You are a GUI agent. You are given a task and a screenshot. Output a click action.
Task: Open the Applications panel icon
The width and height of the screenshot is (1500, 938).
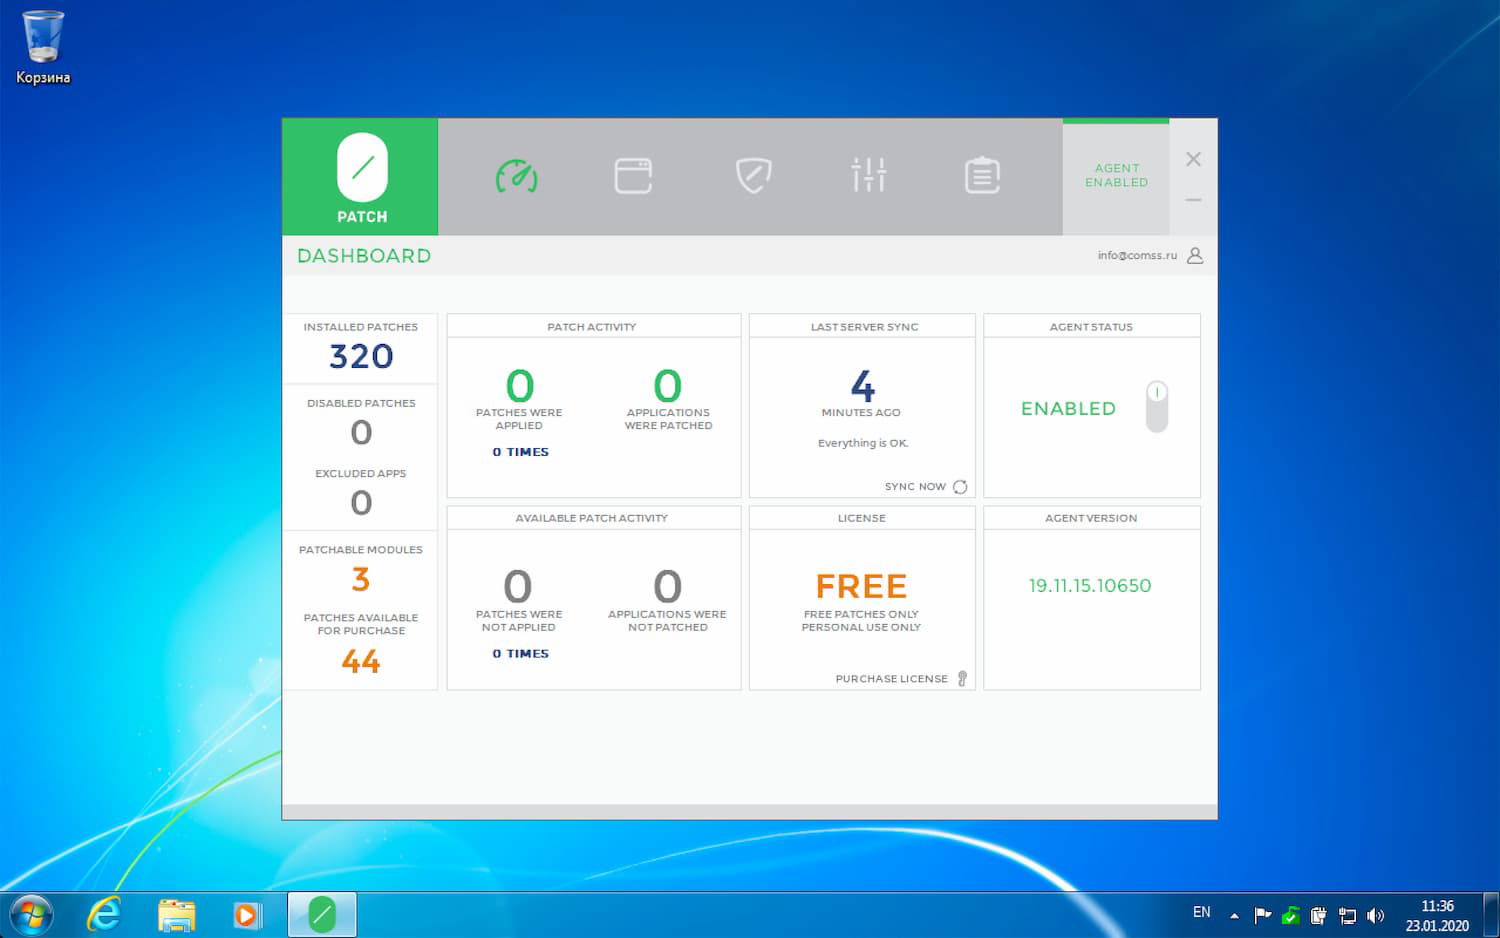(x=634, y=175)
